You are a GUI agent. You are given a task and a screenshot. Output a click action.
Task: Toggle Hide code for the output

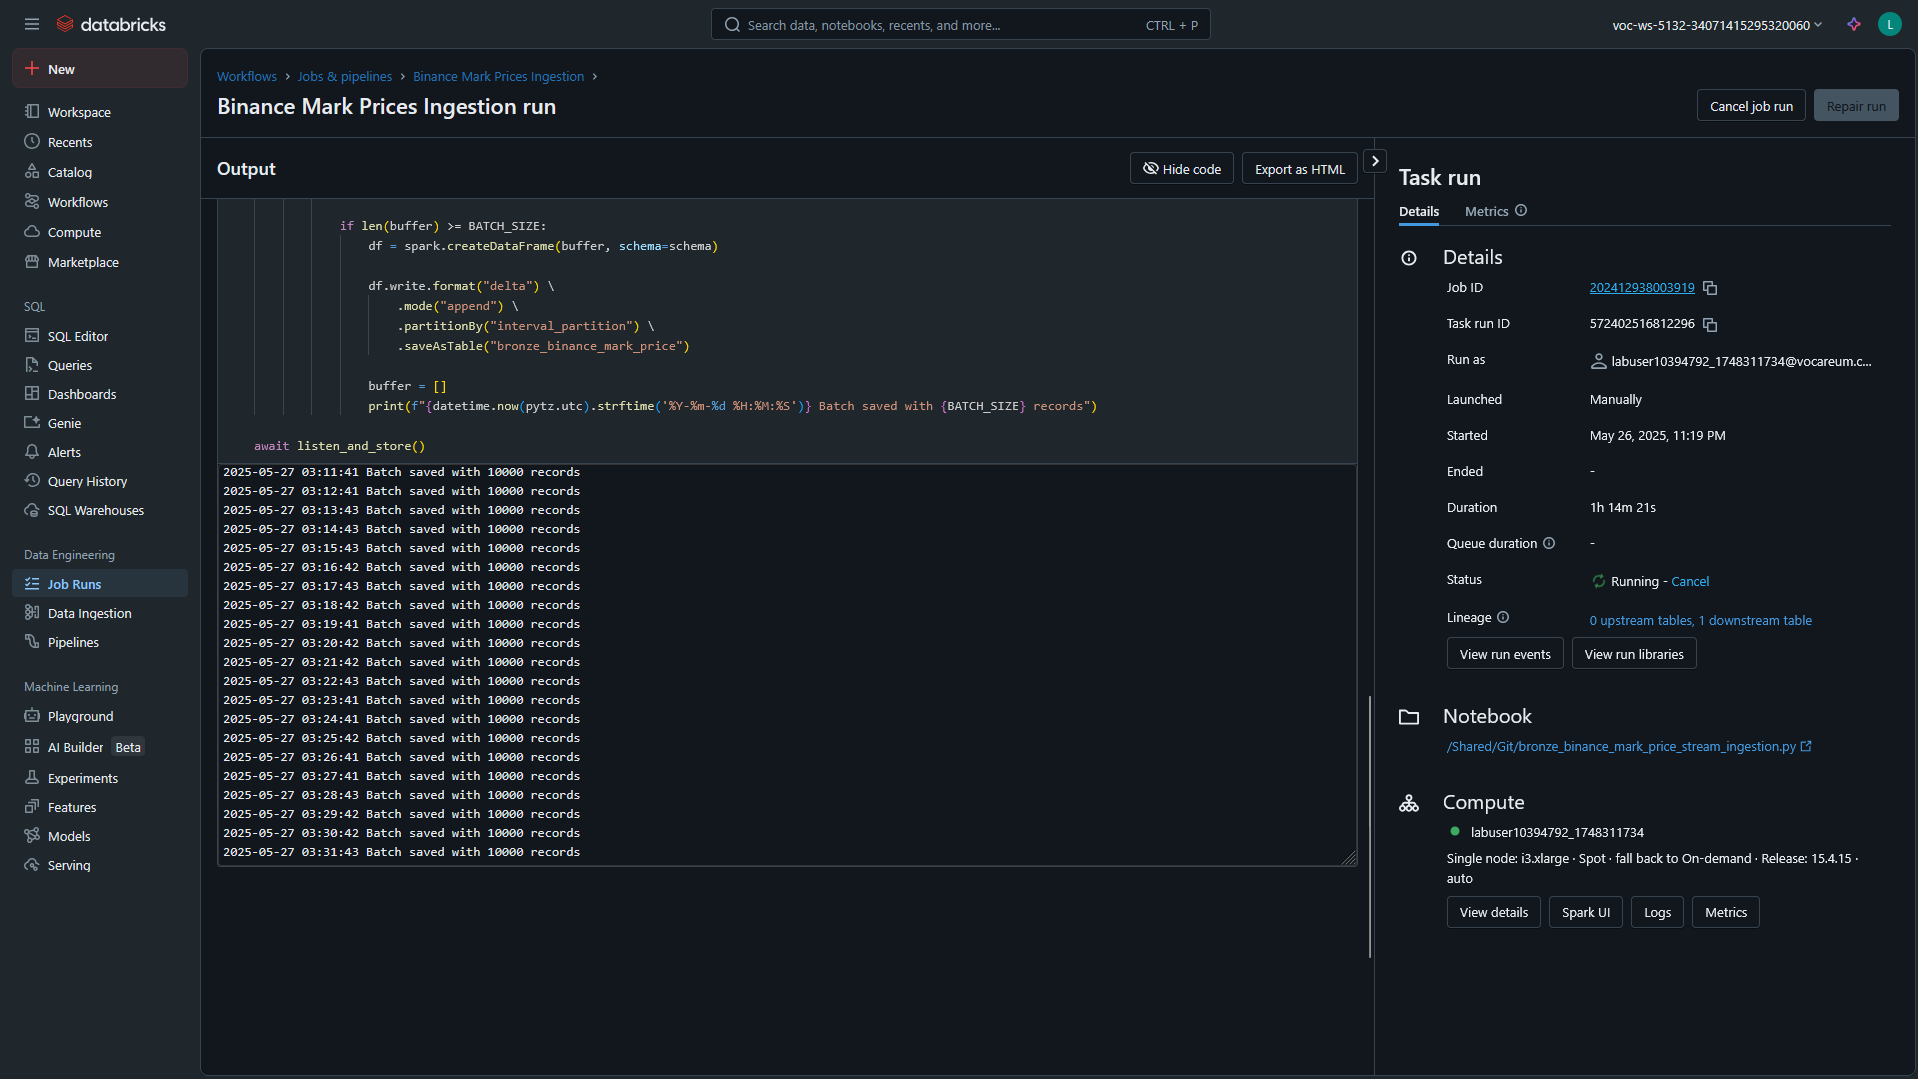pos(1181,169)
